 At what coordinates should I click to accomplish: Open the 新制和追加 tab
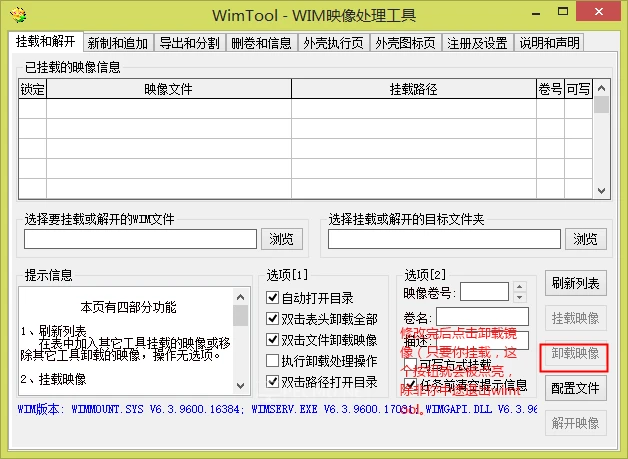(x=118, y=43)
